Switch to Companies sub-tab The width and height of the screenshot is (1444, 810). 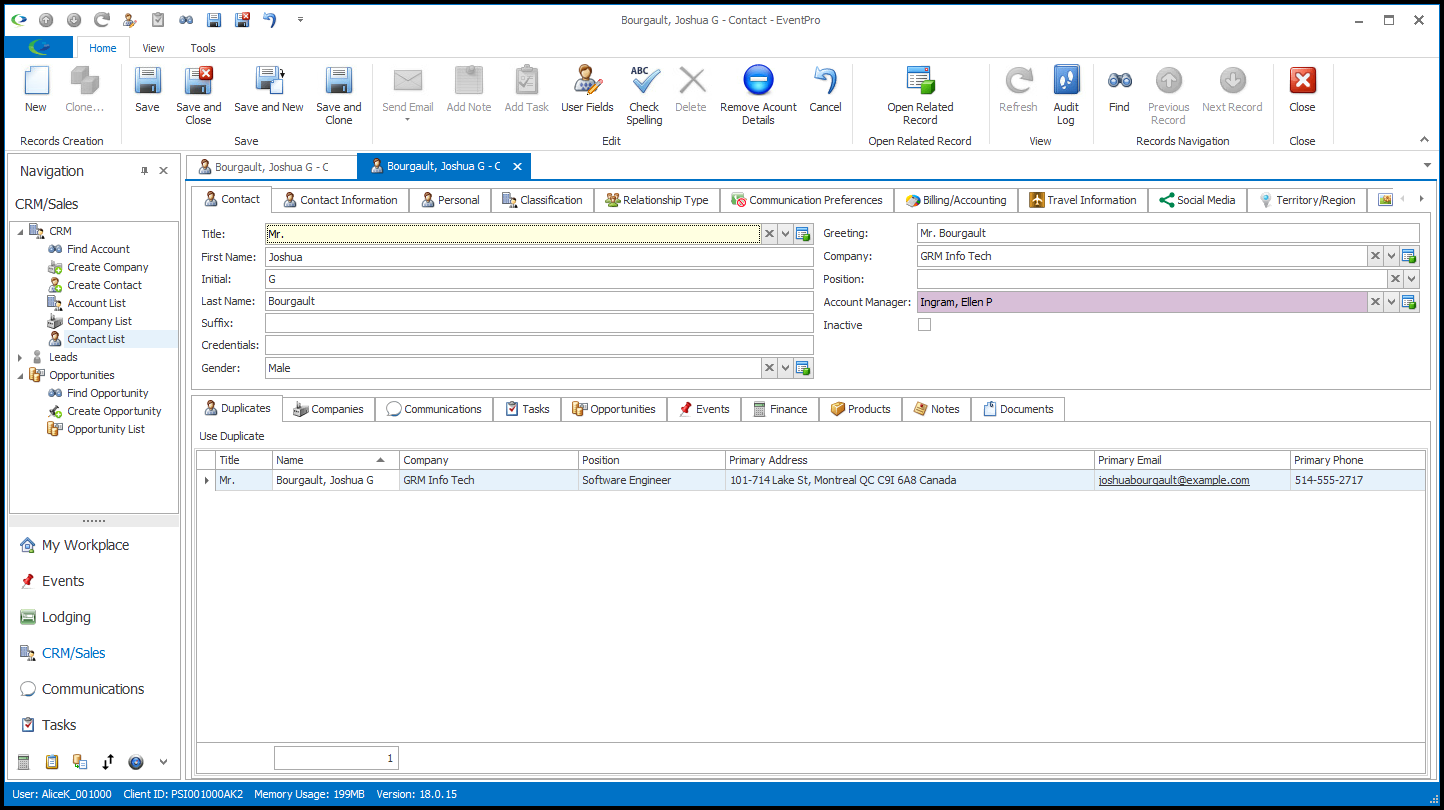pyautogui.click(x=328, y=409)
